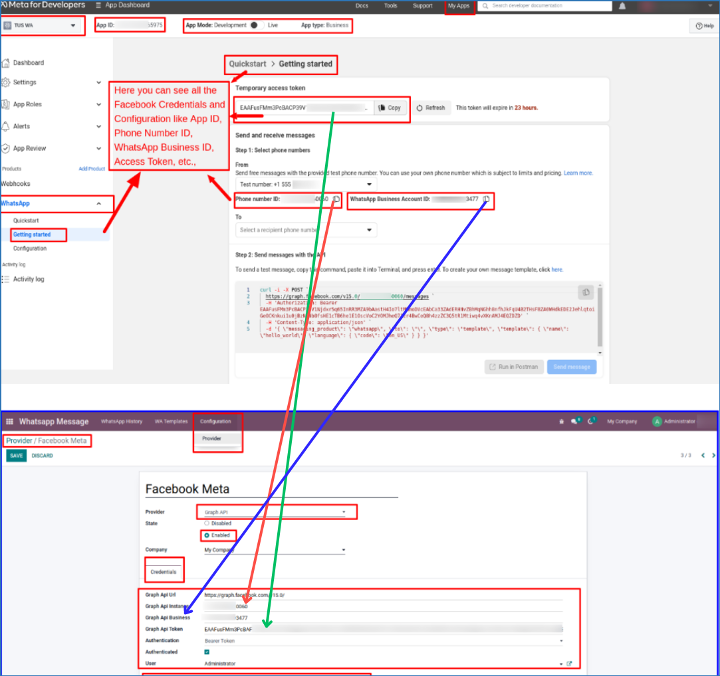
Task: Open the Odoo conversations icon
Action: [575, 421]
